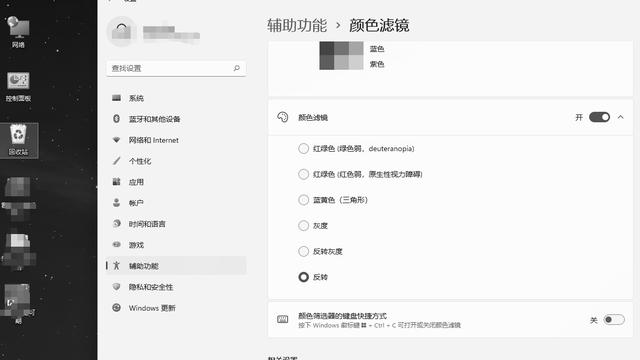This screenshot has height=360, width=640.
Task: Select the 蓝黄色 radio button
Action: click(303, 200)
